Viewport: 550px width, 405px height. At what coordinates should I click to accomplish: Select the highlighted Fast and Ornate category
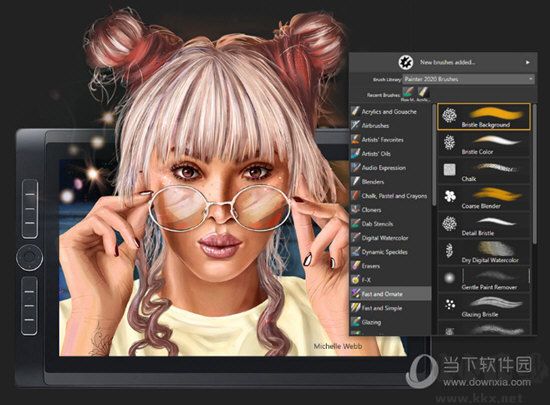tap(390, 294)
